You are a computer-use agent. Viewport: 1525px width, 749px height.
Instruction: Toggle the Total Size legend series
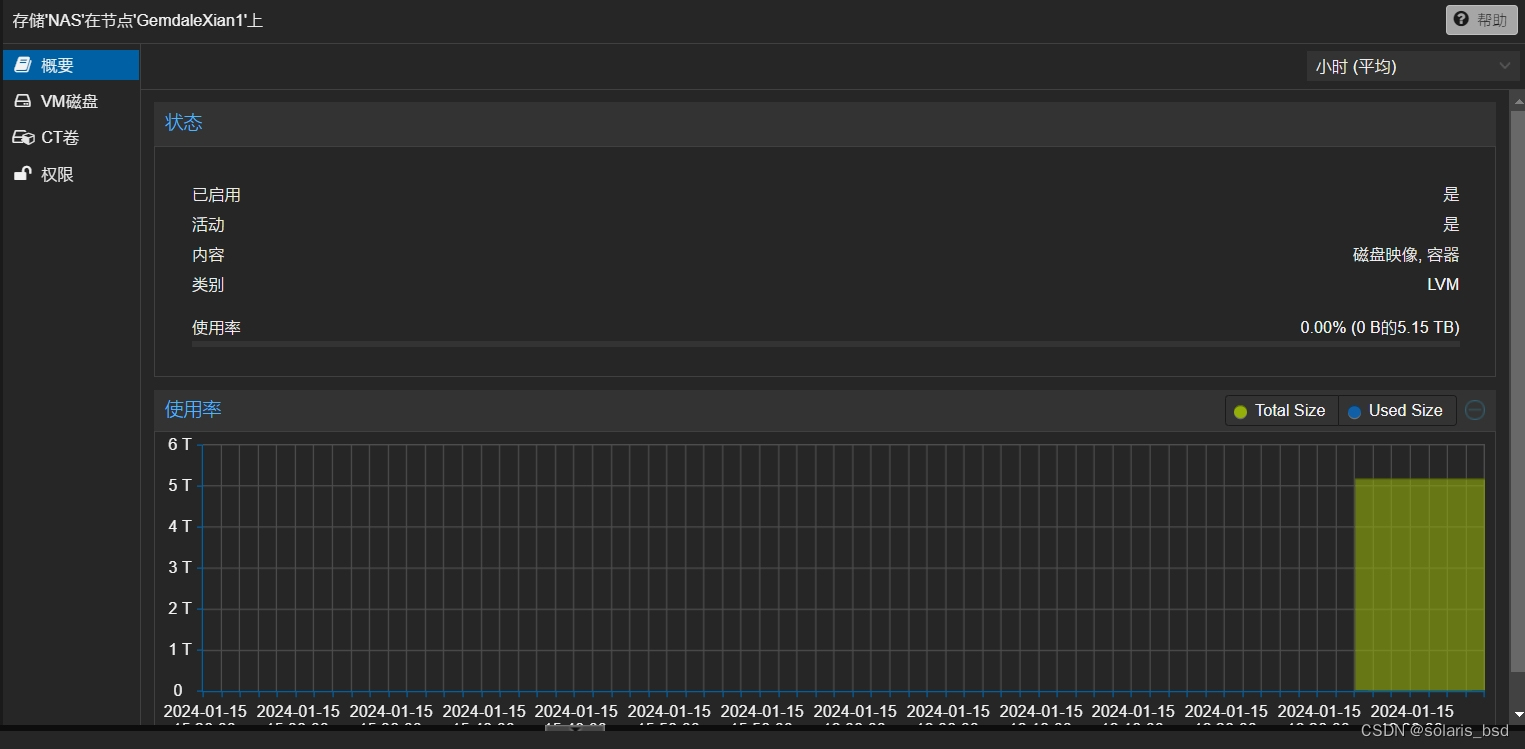coord(1281,411)
